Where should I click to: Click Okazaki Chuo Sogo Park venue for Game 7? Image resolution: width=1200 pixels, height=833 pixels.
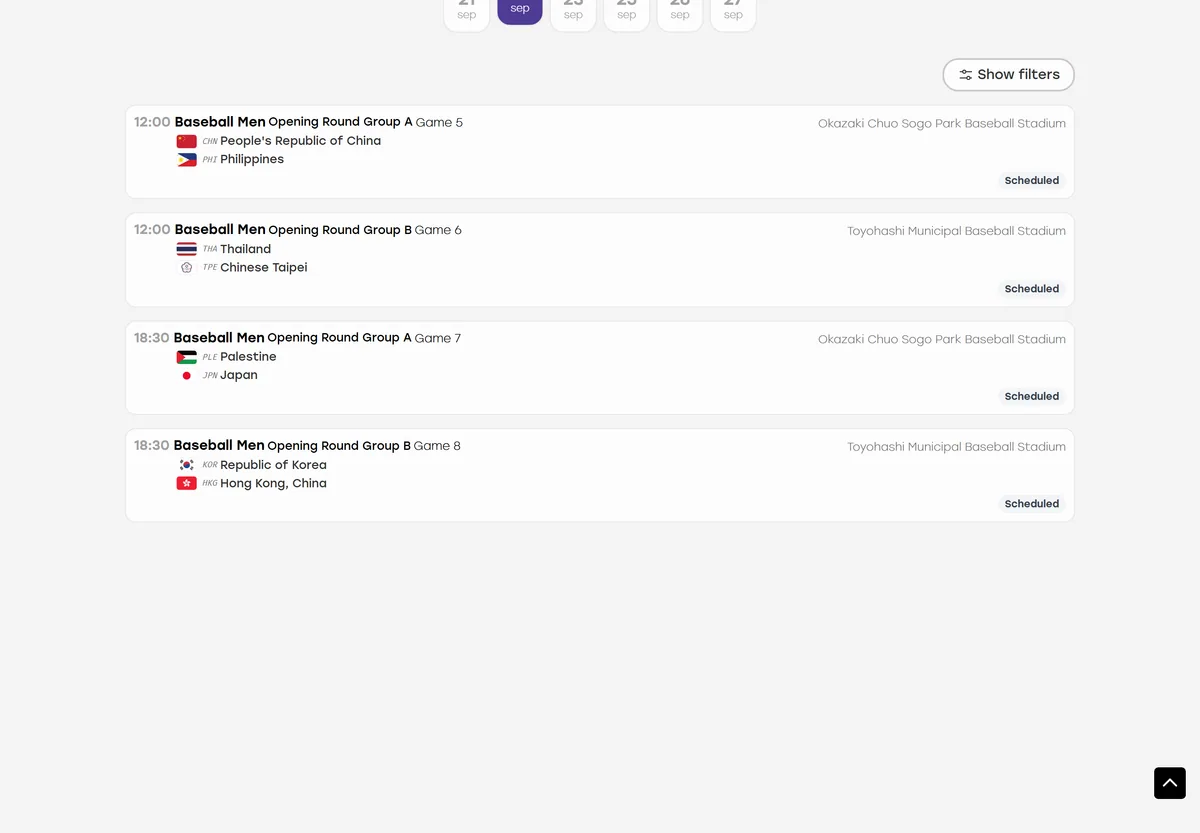pos(942,340)
